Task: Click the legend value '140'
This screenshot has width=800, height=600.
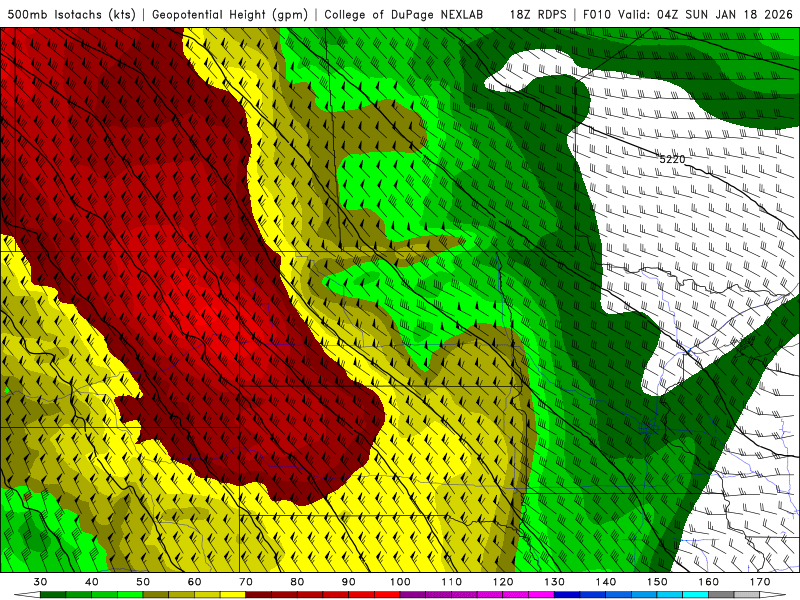Action: (606, 582)
